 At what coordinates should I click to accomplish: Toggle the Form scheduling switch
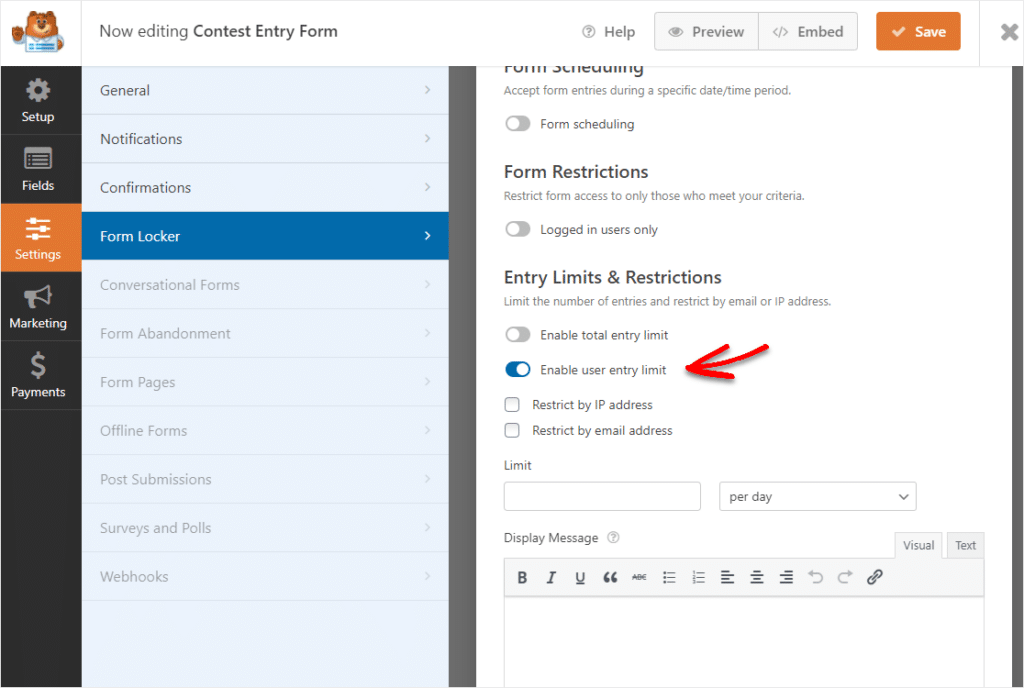pos(518,123)
